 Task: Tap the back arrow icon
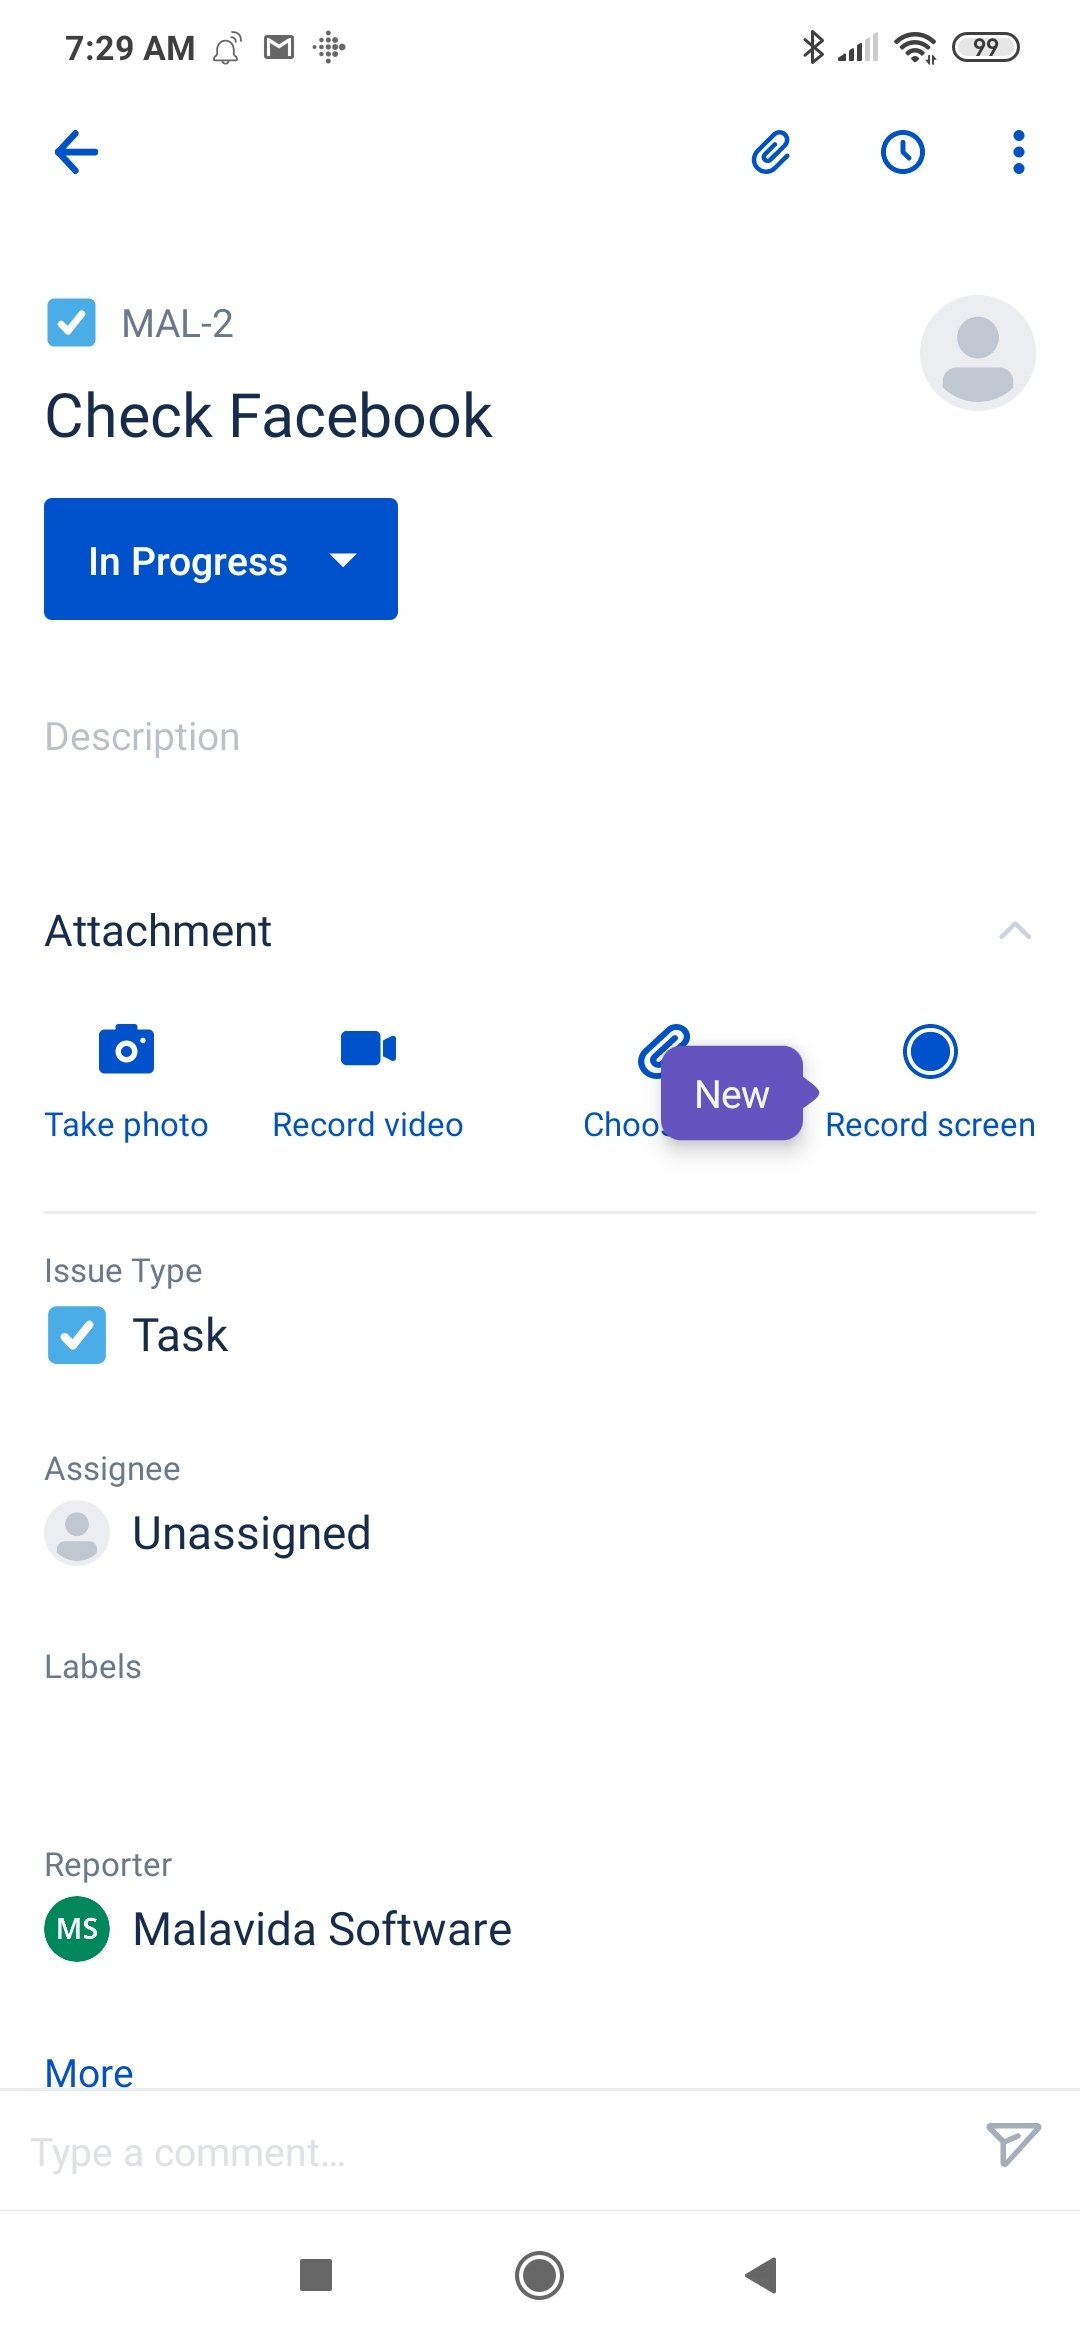tap(76, 152)
